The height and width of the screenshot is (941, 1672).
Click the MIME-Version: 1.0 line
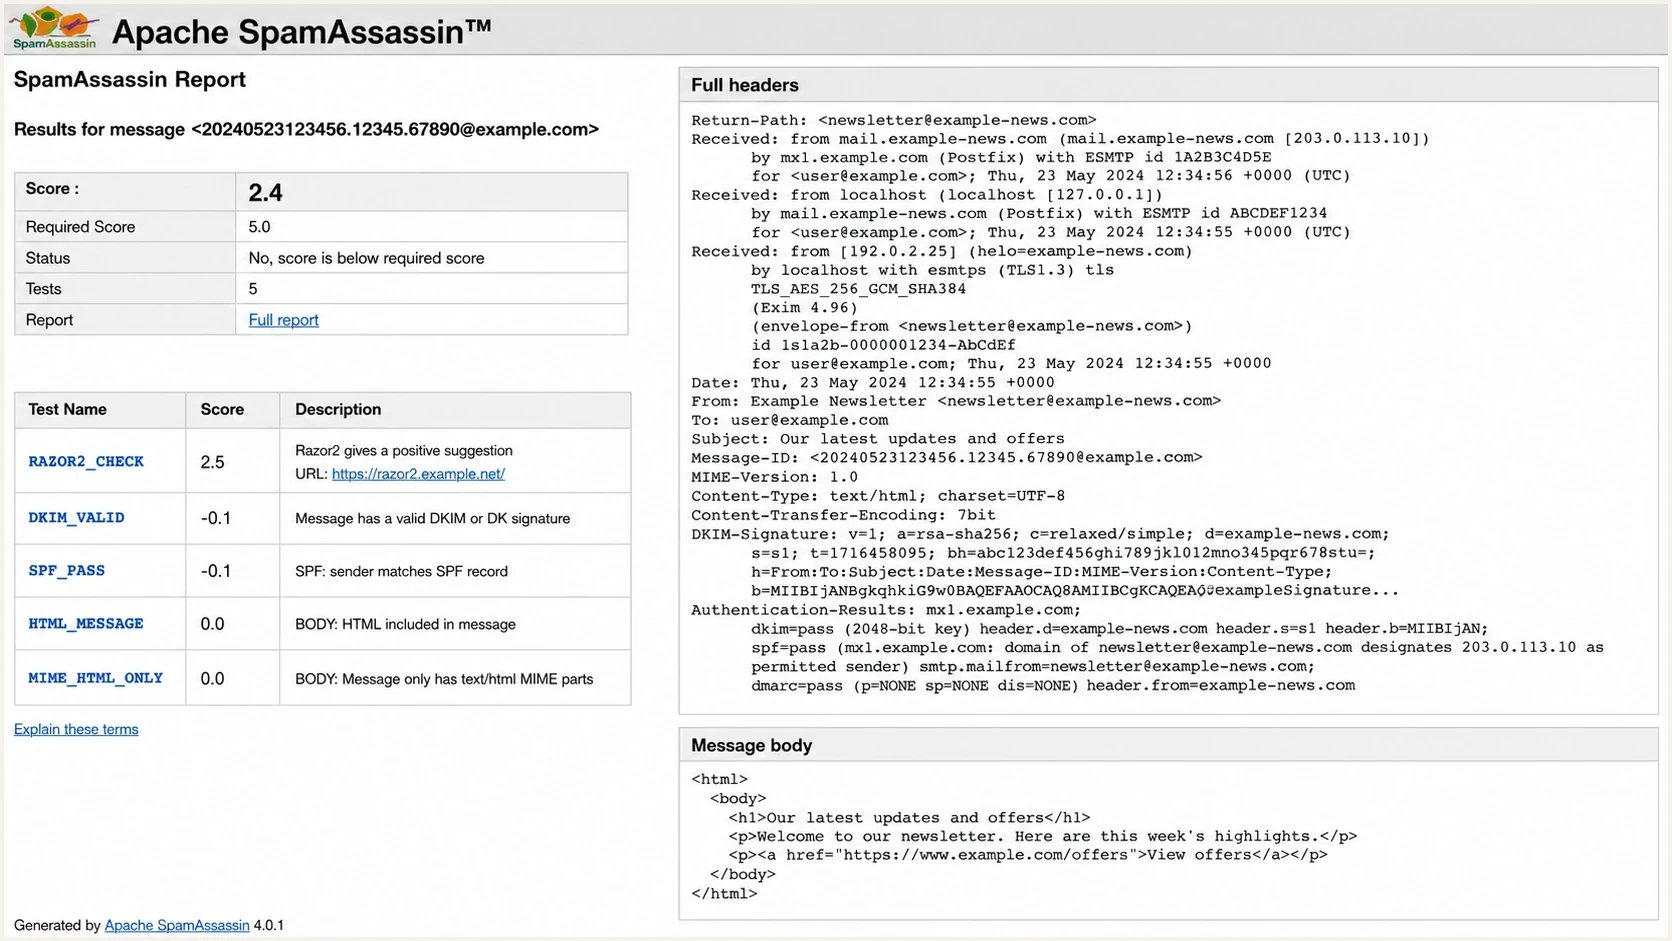tap(775, 477)
